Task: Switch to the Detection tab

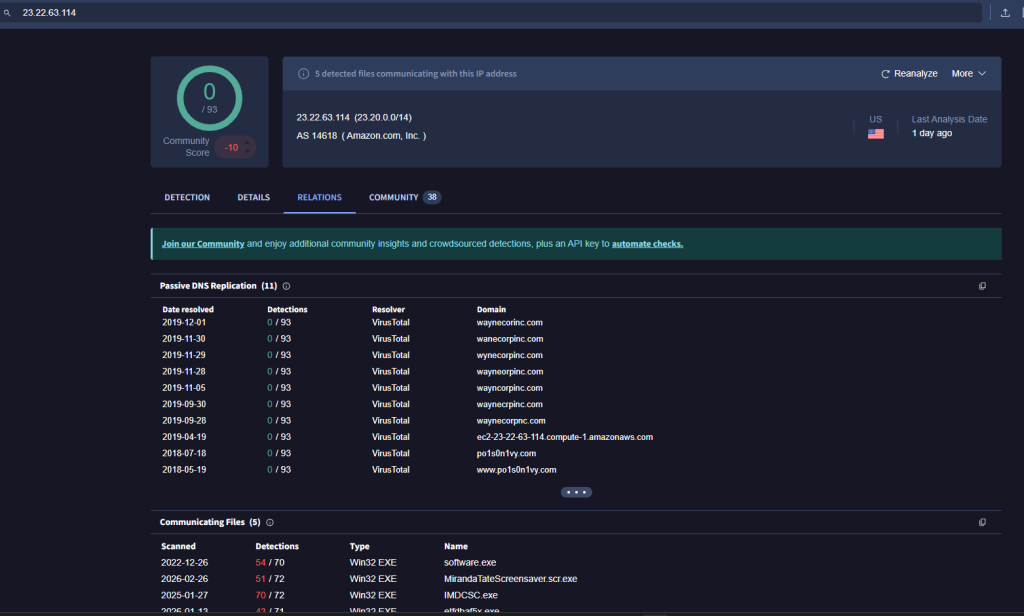Action: (187, 198)
